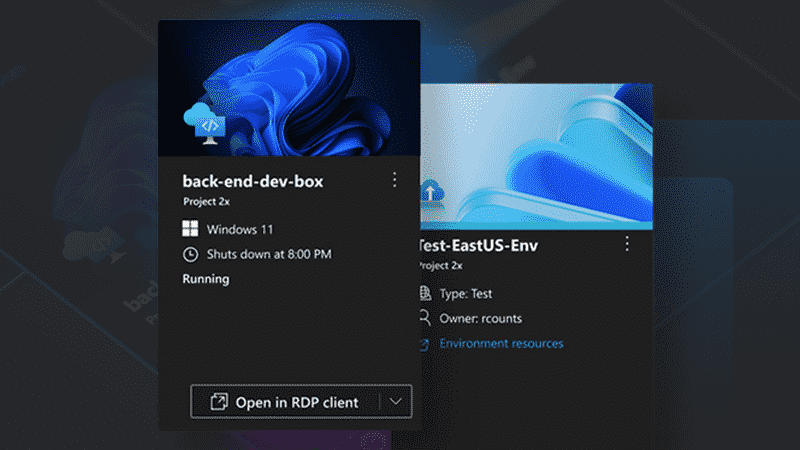Click the owner icon beside Owner: rcounts
This screenshot has height=450, width=800.
point(425,319)
